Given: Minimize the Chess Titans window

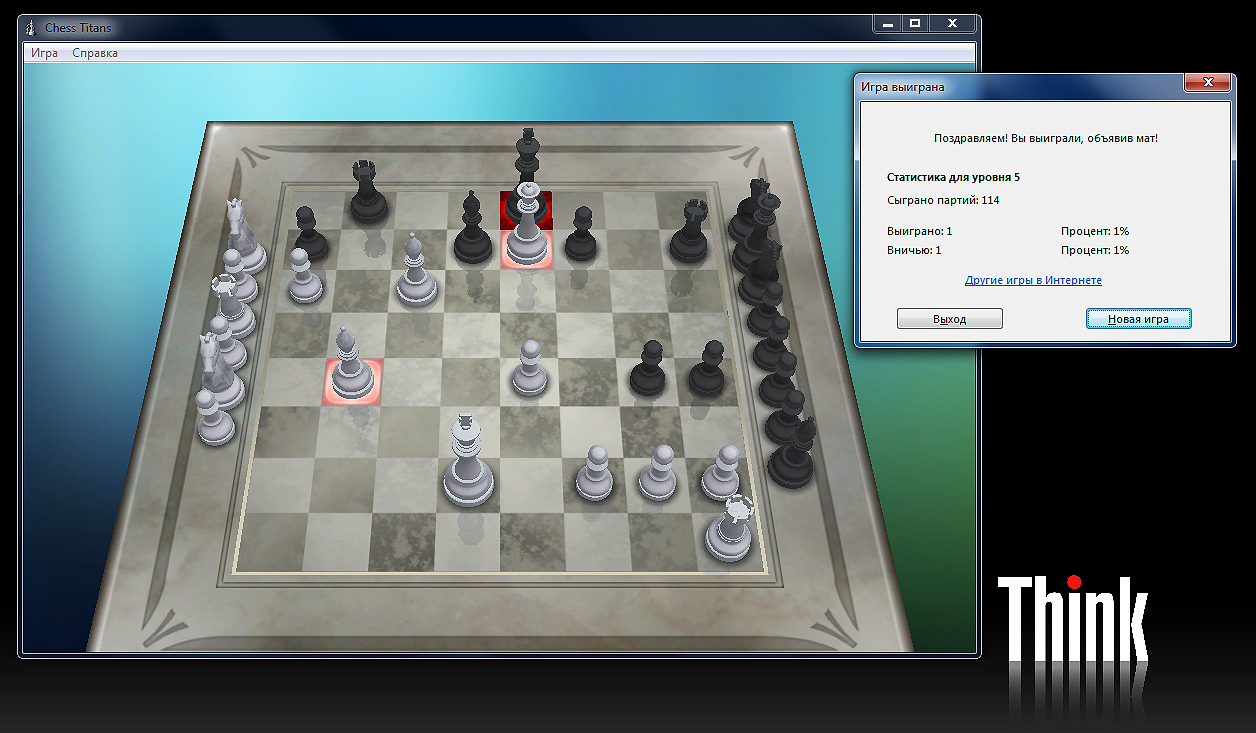Looking at the screenshot, I should tap(887, 23).
